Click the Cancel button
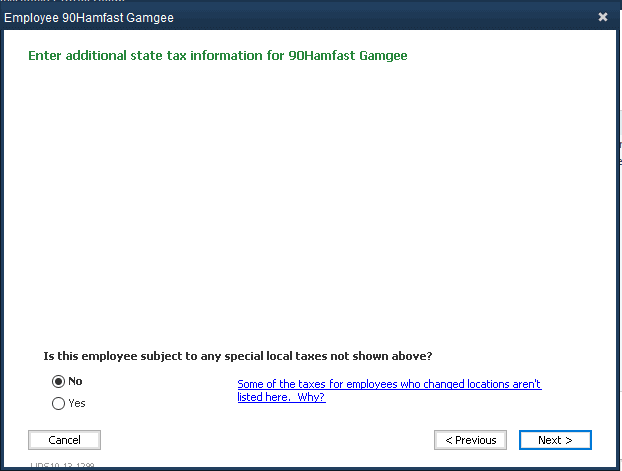 point(64,440)
